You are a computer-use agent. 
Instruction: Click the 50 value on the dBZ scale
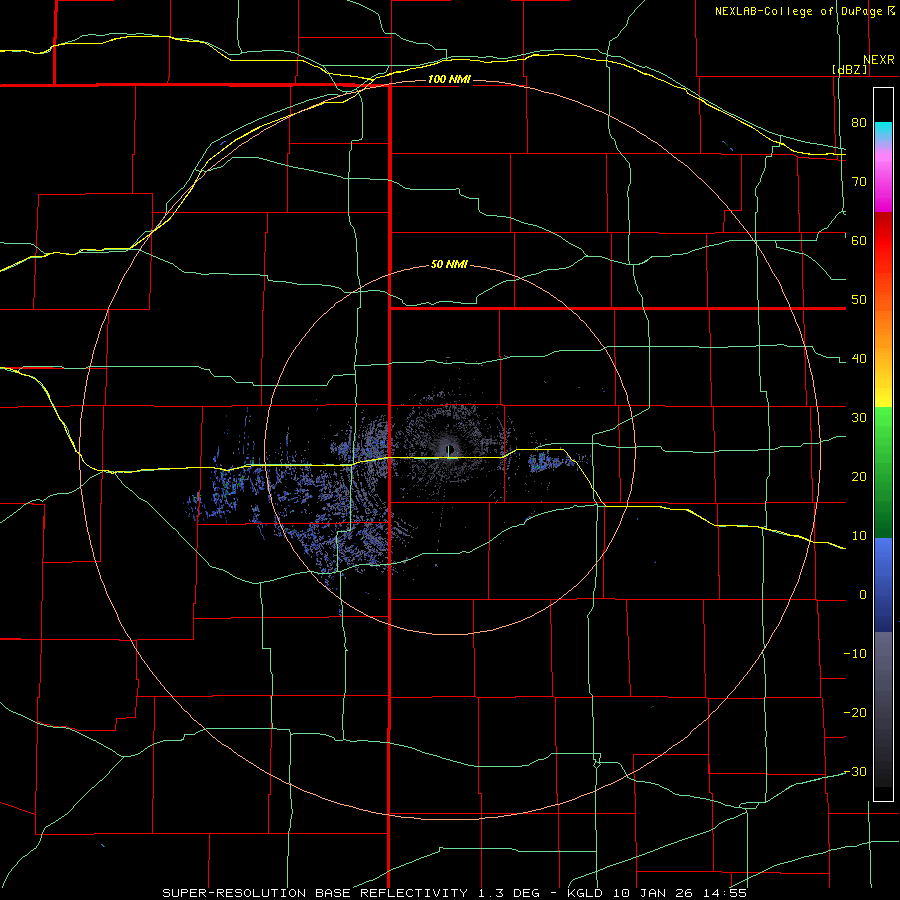click(859, 300)
